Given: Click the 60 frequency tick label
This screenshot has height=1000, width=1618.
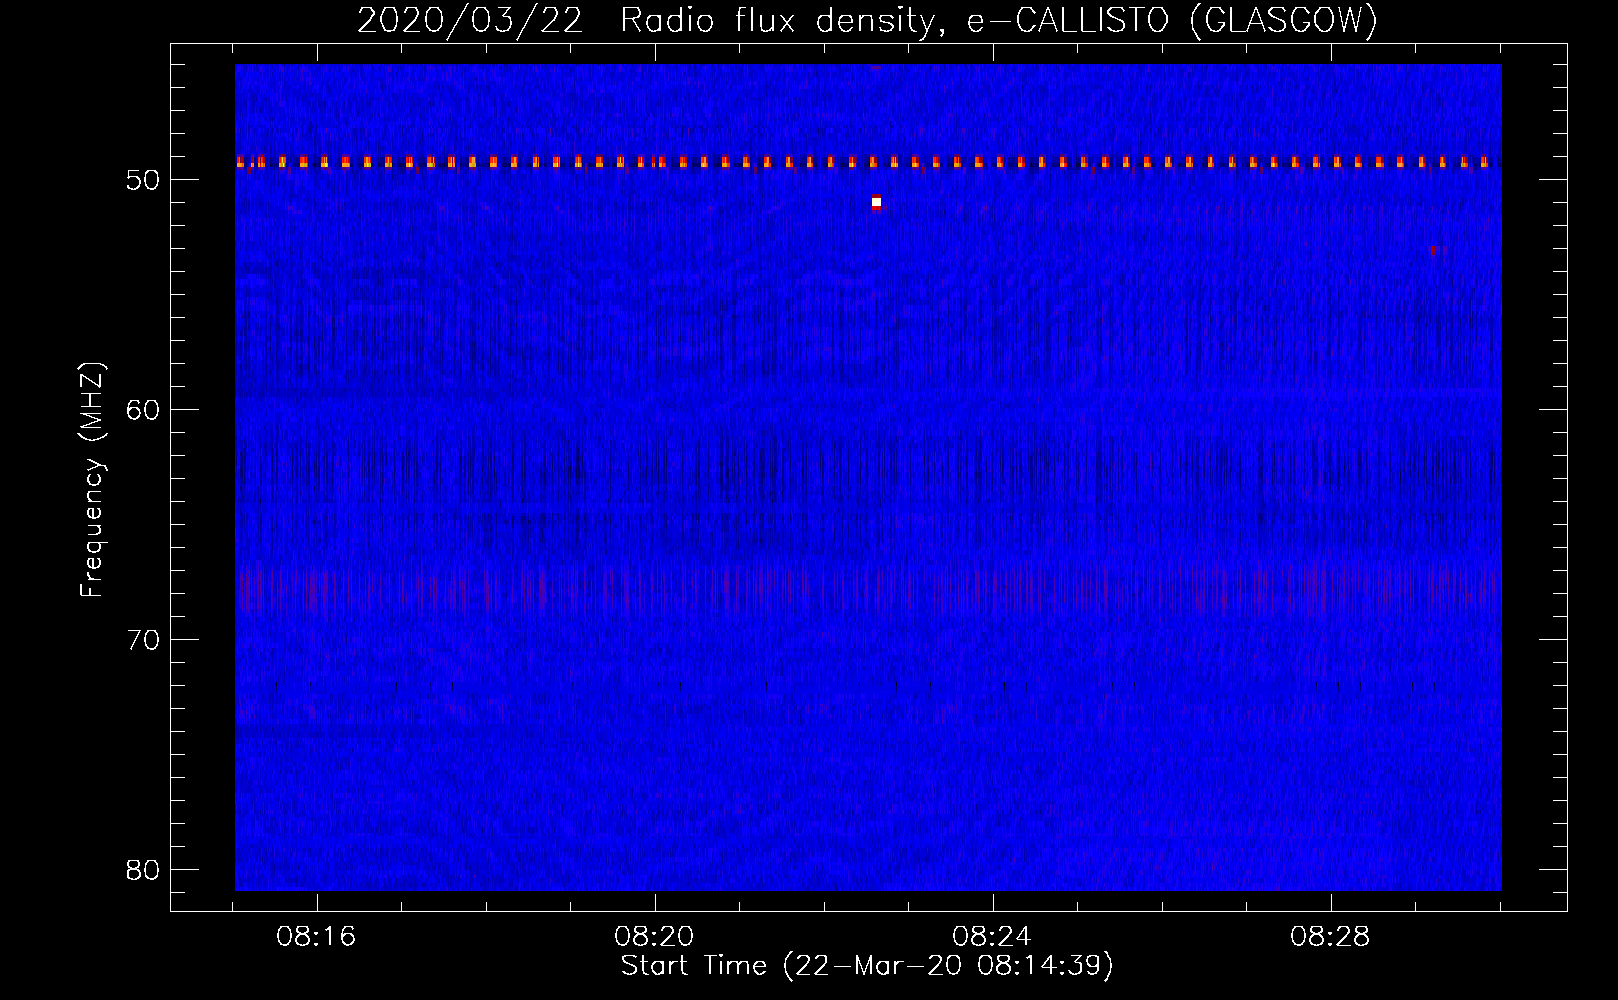Looking at the screenshot, I should pyautogui.click(x=144, y=410).
